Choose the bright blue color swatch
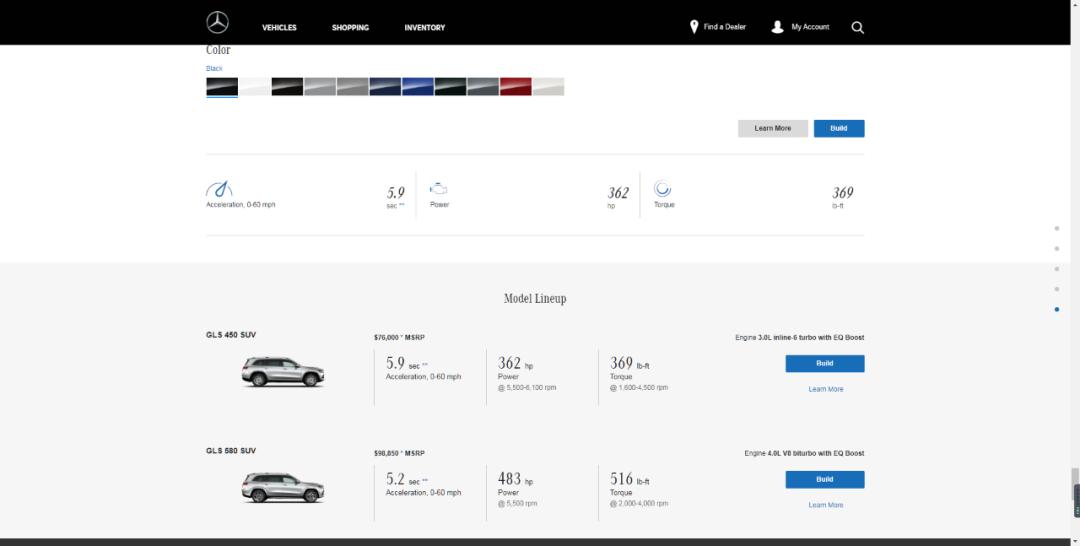Screen dimensions: 1080x546 (418, 87)
